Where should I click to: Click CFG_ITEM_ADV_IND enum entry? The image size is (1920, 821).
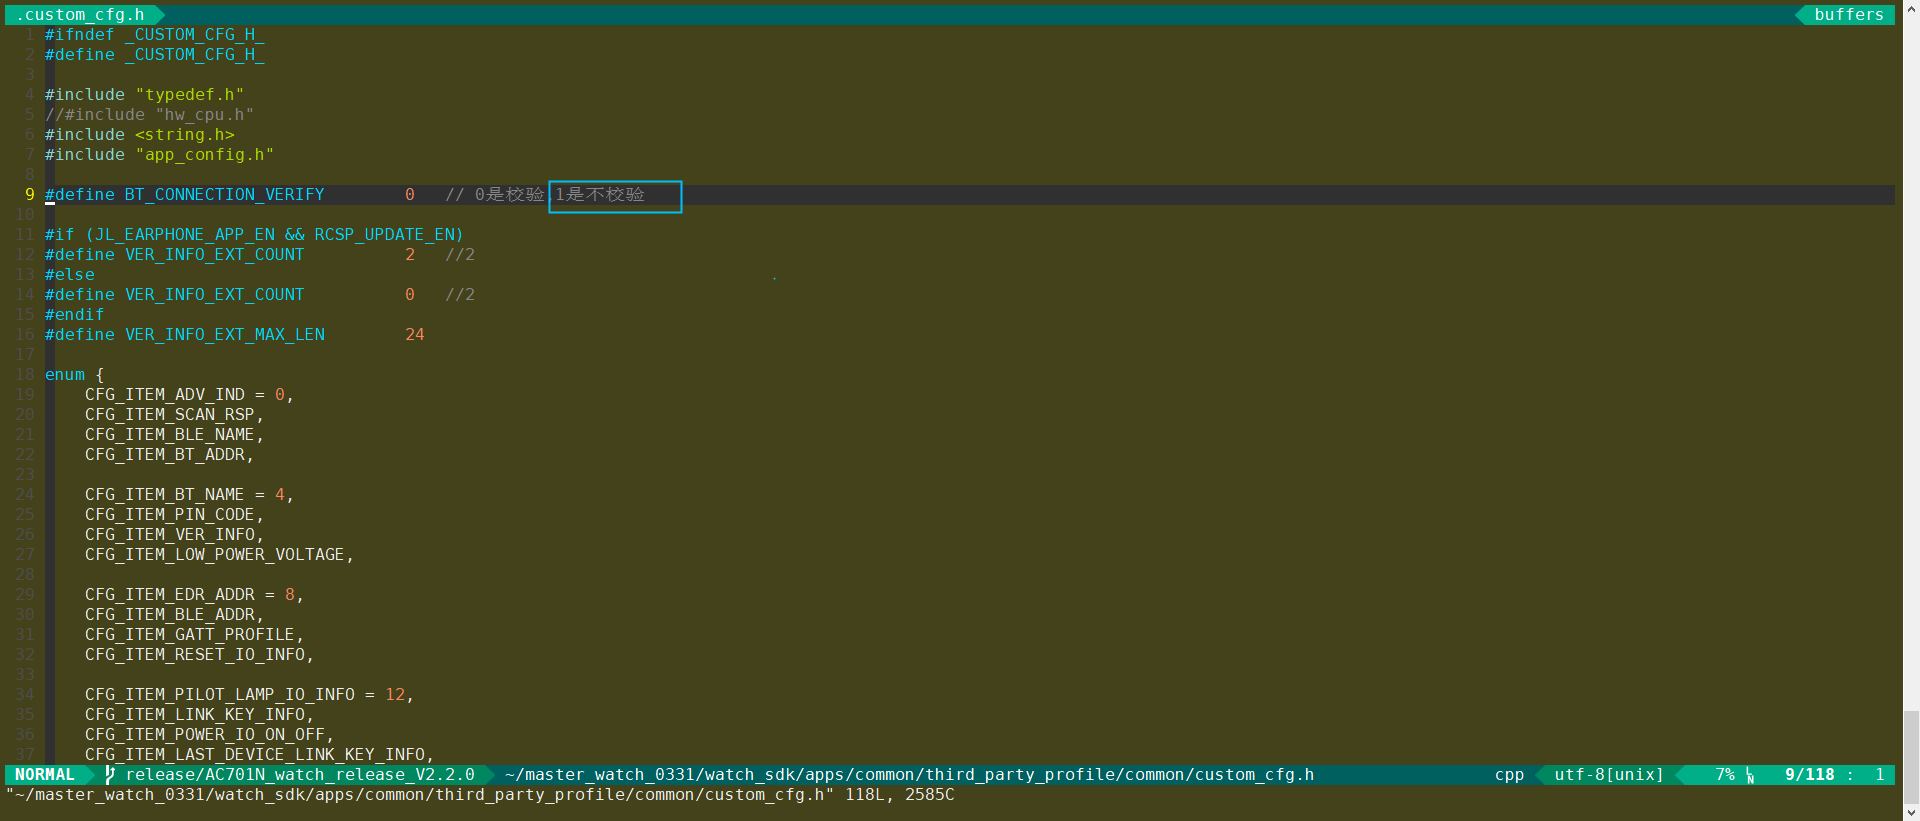pyautogui.click(x=165, y=395)
